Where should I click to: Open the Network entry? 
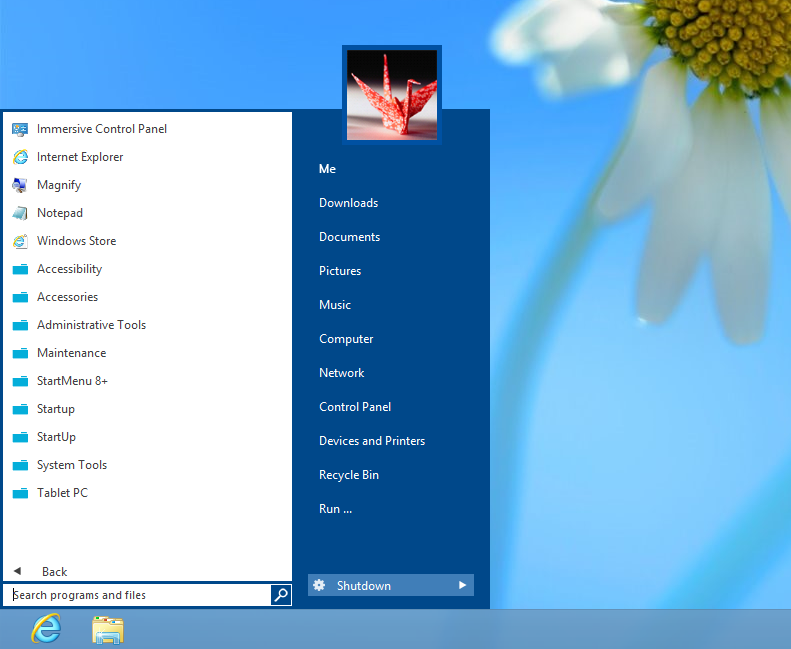(x=342, y=373)
